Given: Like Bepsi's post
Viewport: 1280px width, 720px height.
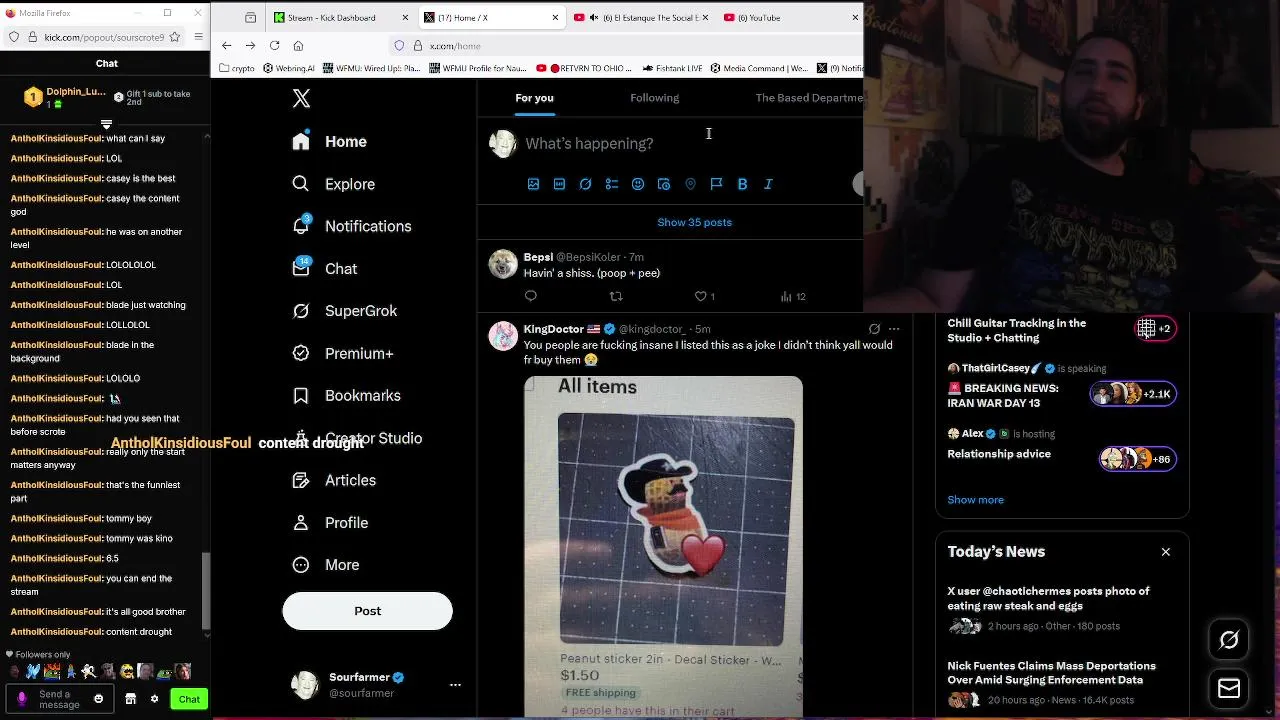Looking at the screenshot, I should [x=701, y=296].
